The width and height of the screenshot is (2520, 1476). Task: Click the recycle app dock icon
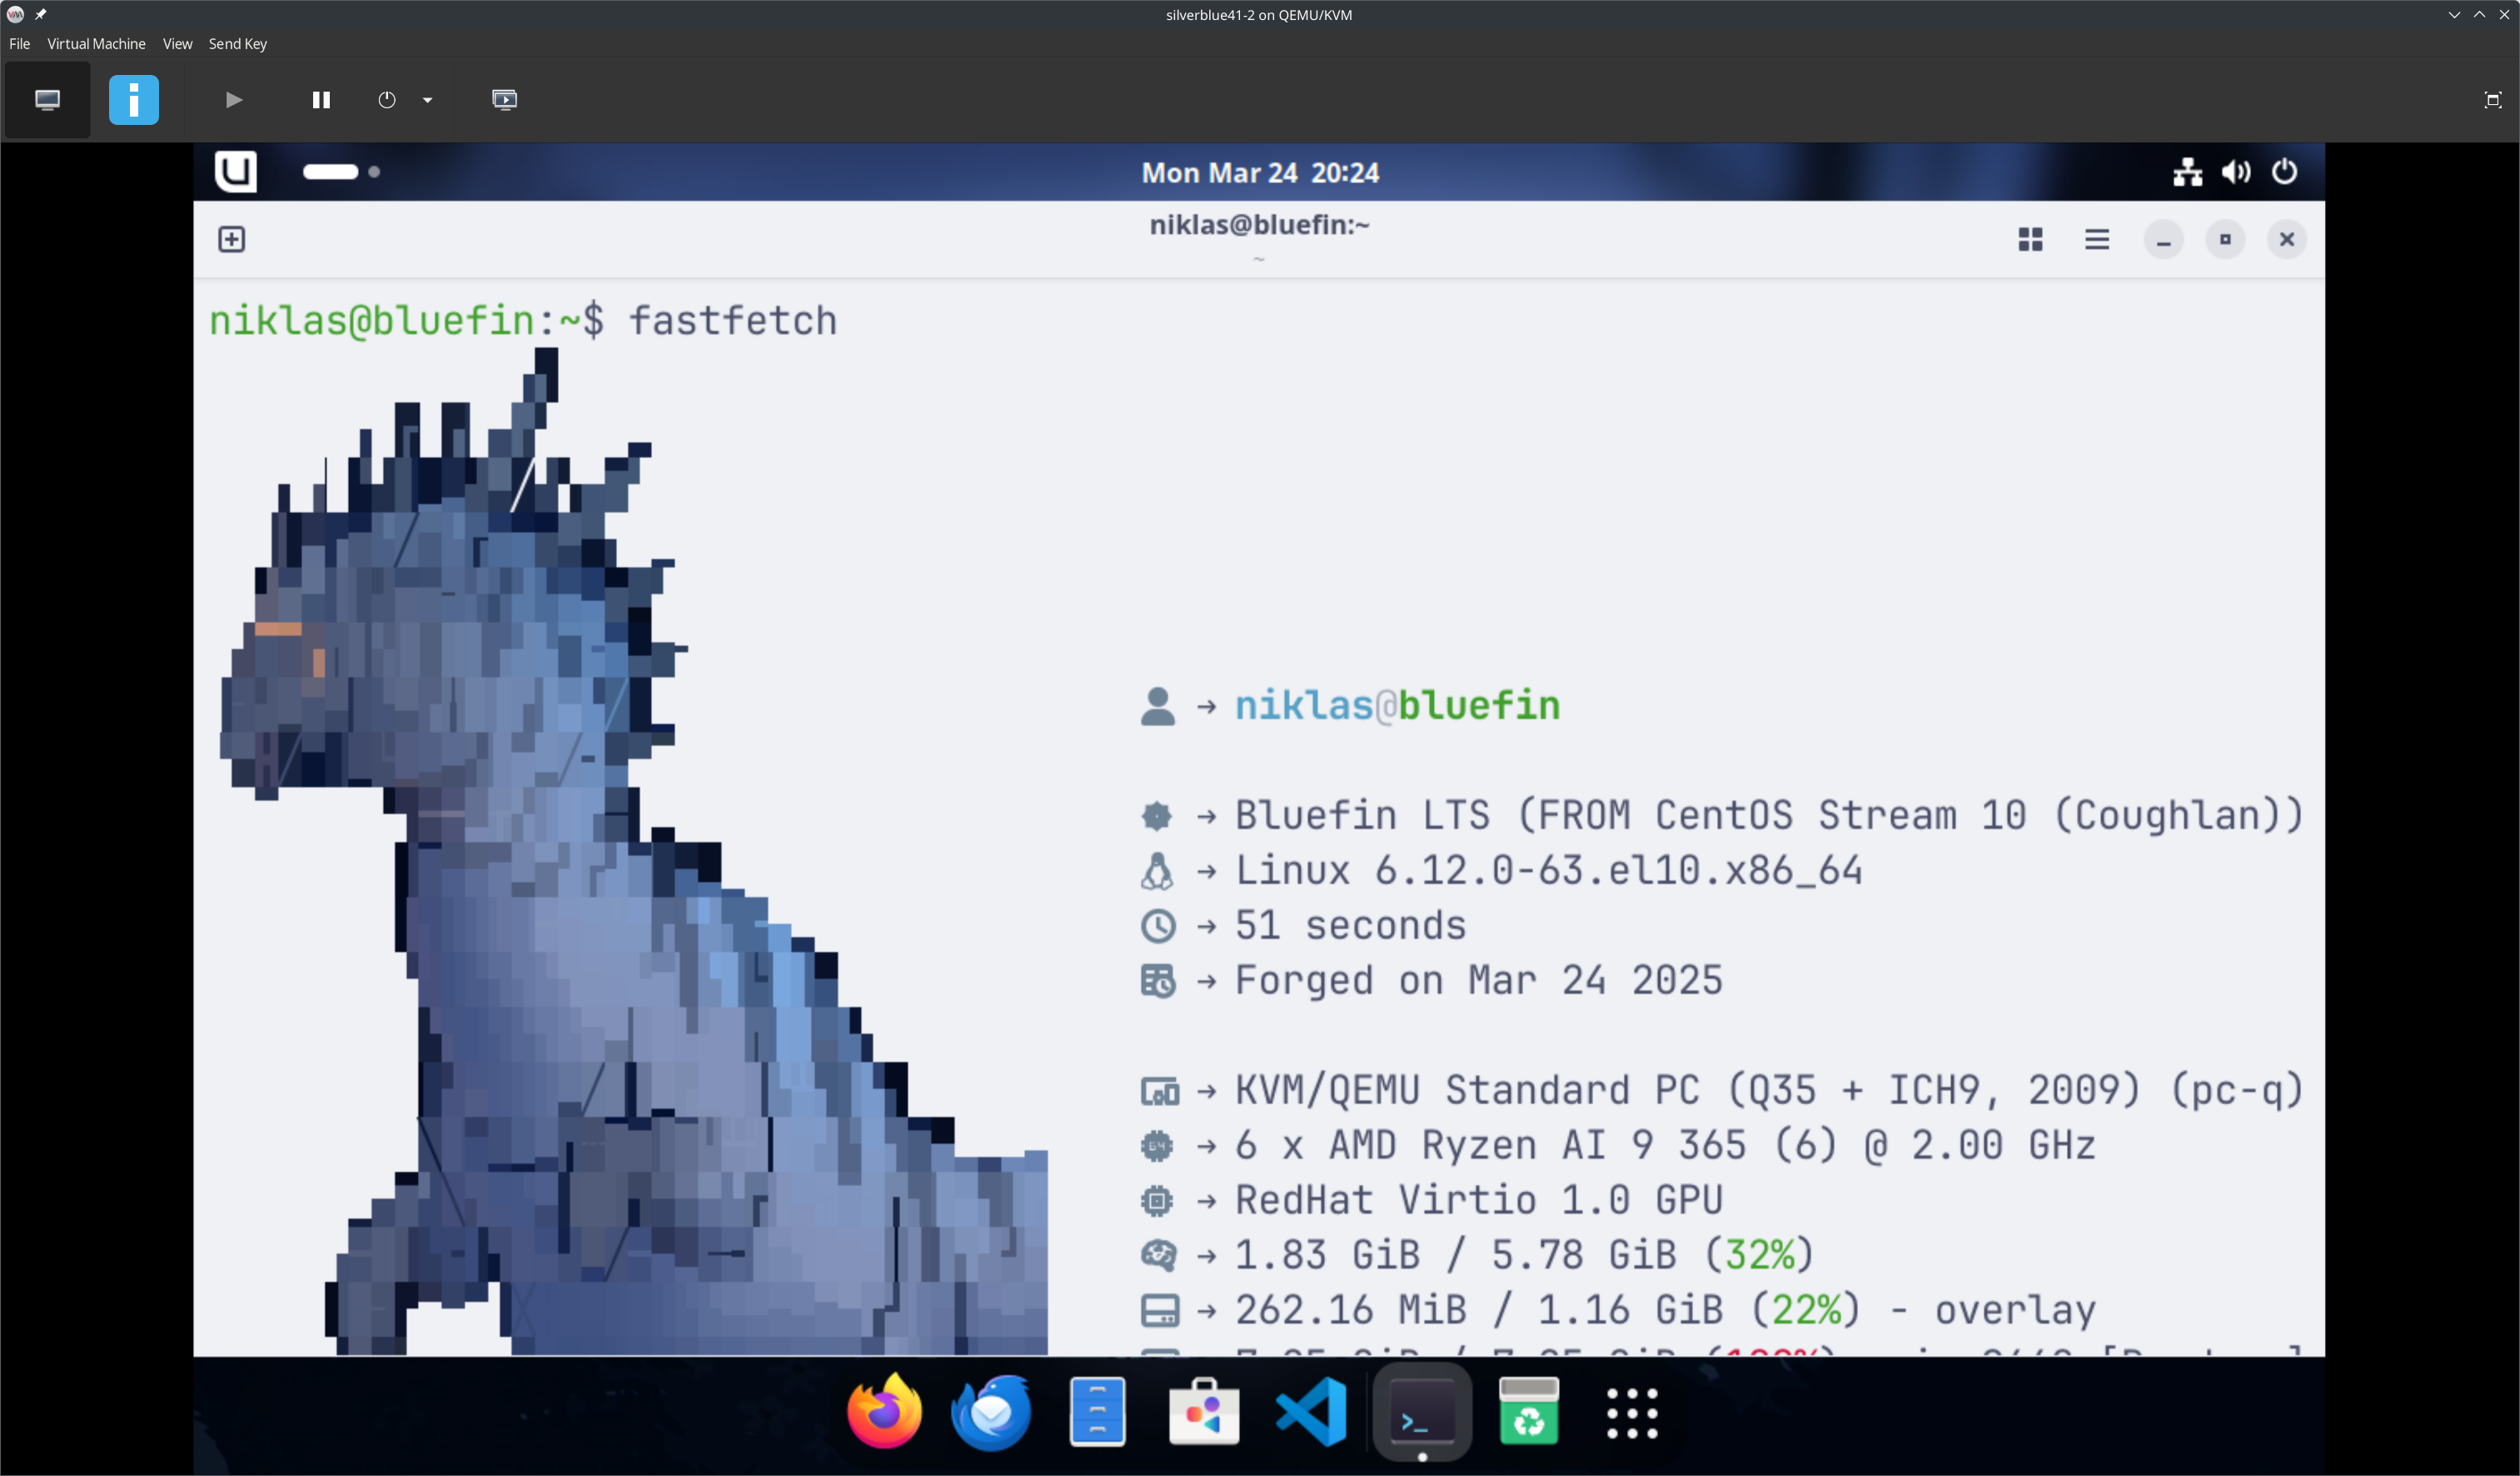coord(1528,1411)
